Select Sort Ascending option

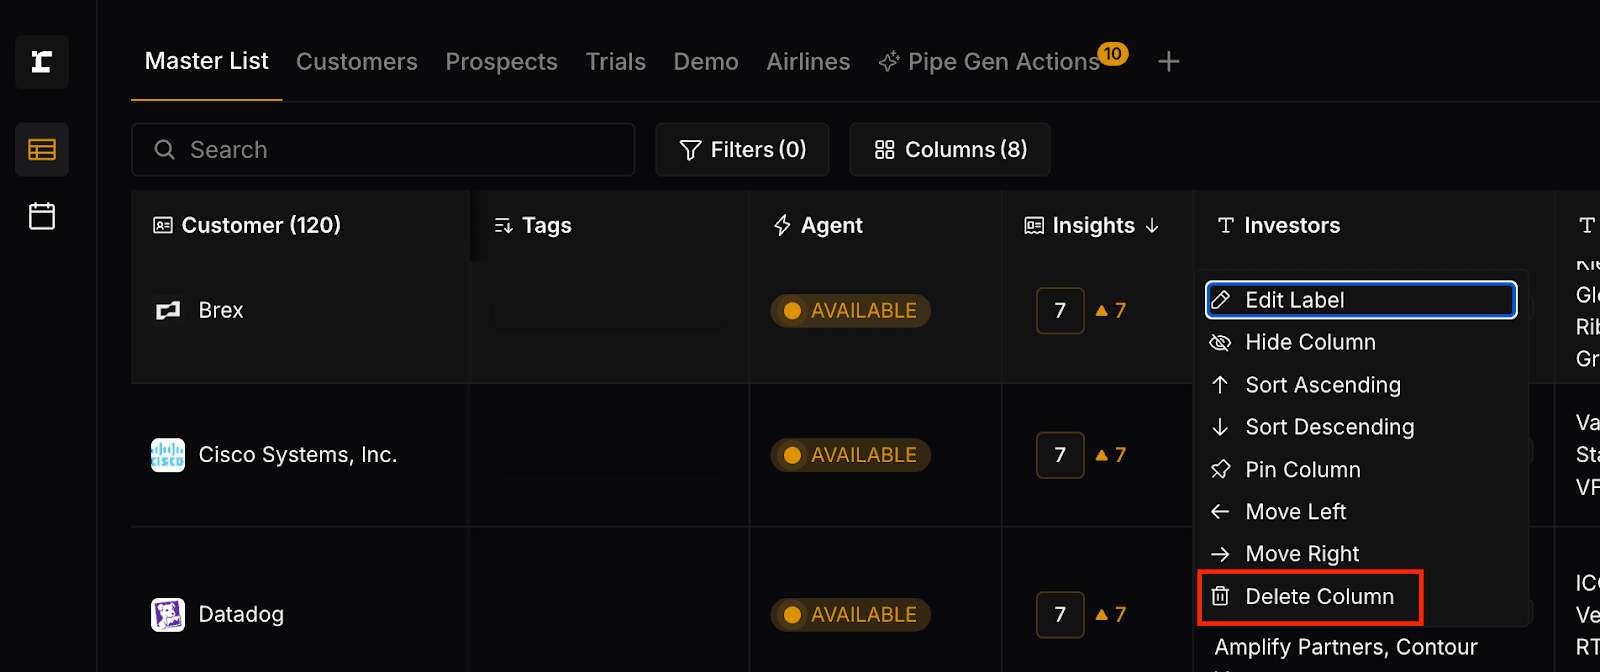pyautogui.click(x=1322, y=385)
